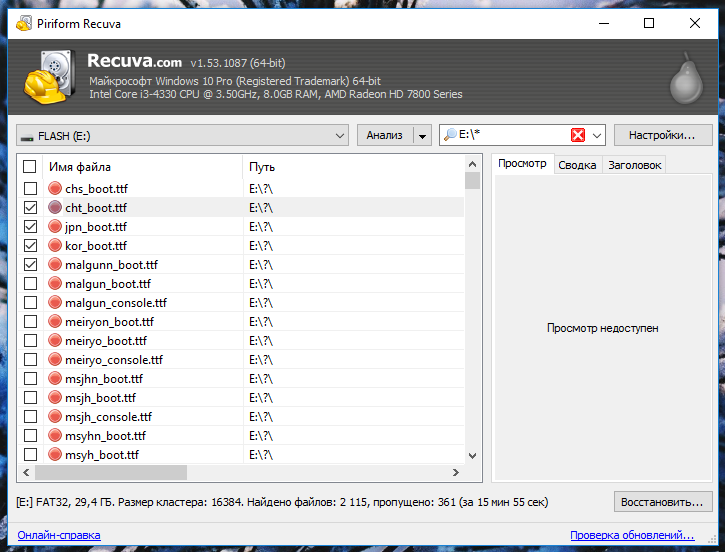
Task: Click the magnifier icon in the filter box
Action: click(x=450, y=135)
